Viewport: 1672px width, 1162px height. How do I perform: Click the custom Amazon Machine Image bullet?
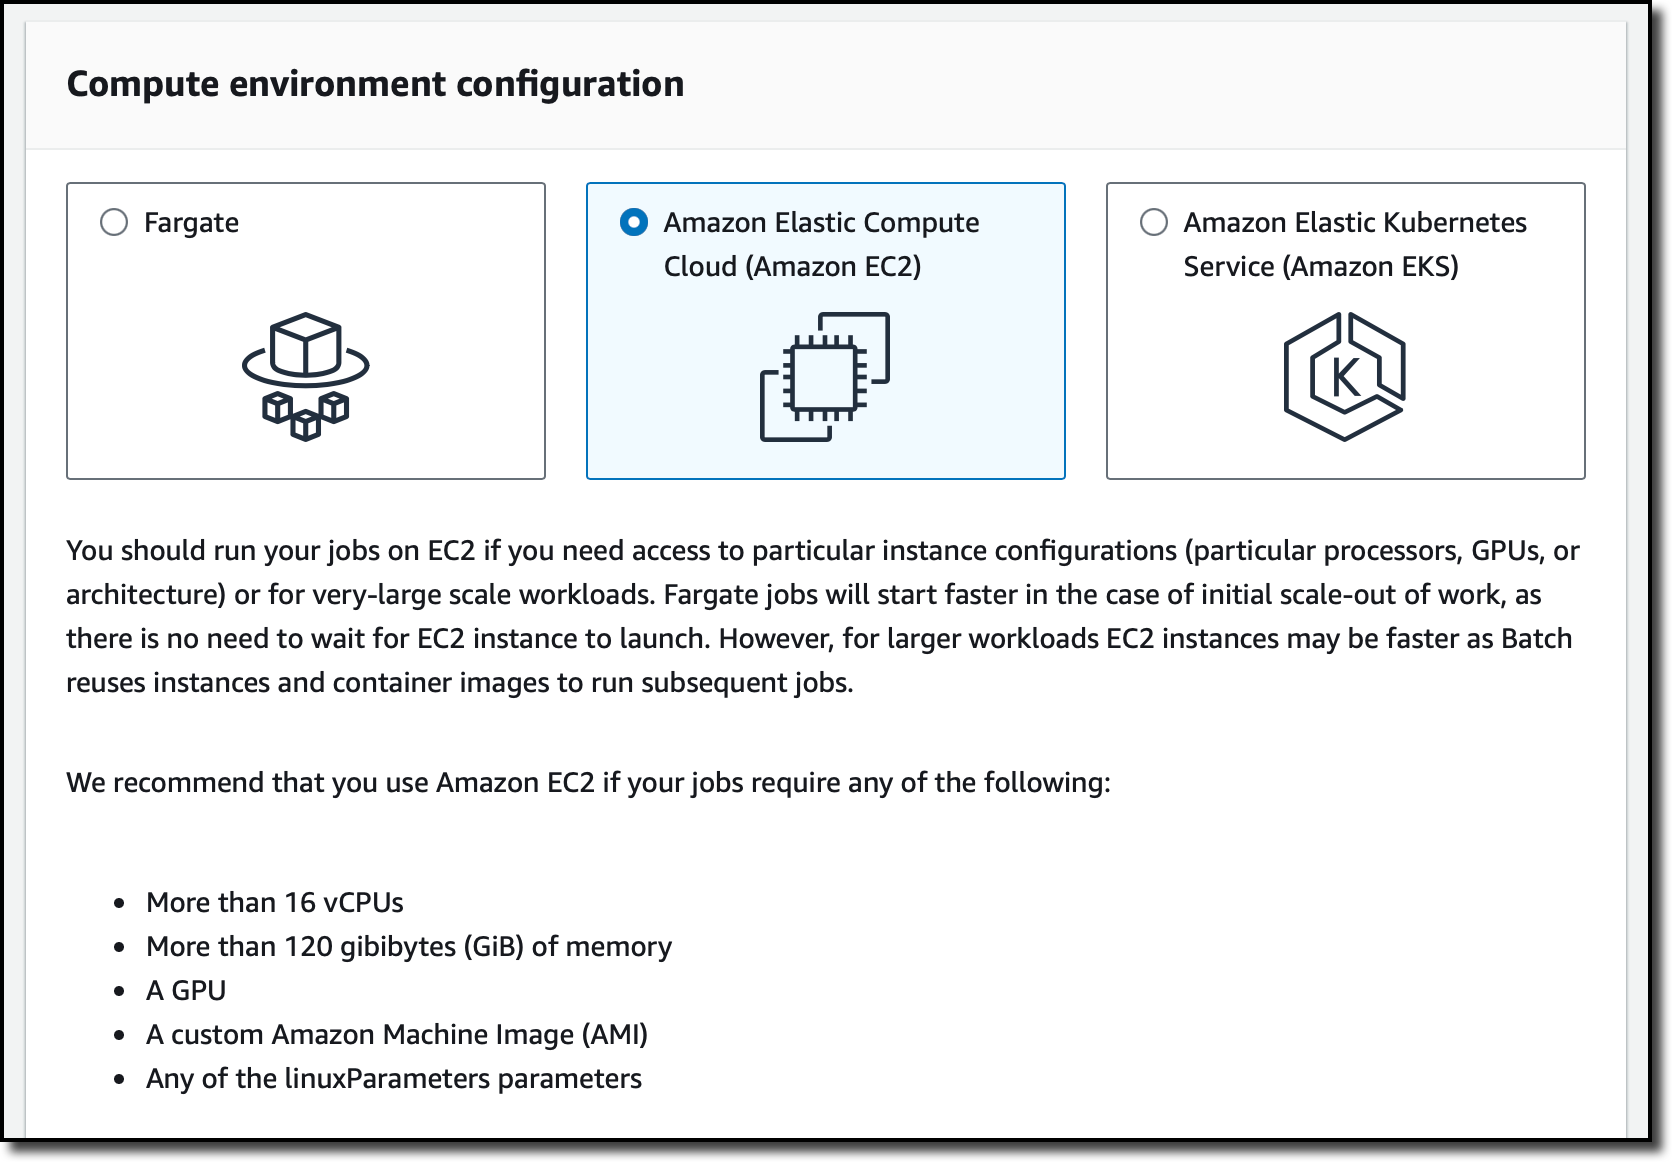[397, 1034]
